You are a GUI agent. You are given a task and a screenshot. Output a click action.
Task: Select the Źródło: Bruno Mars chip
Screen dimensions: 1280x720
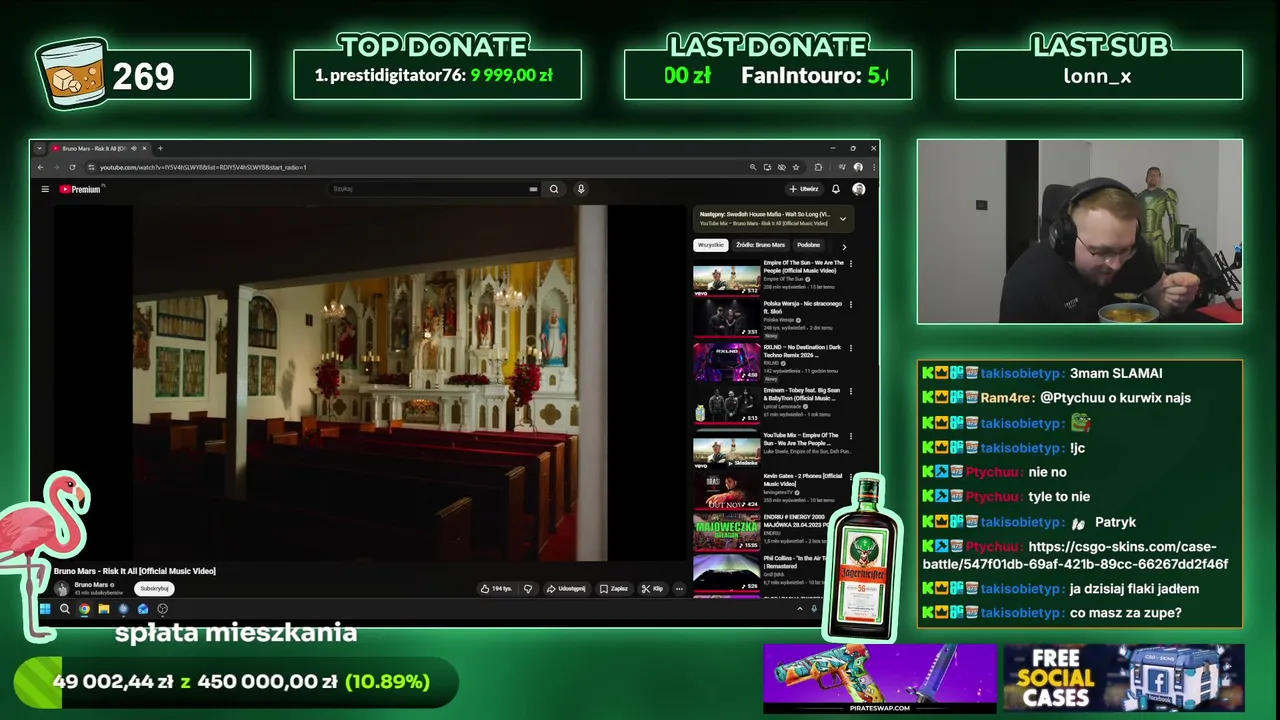pyautogui.click(x=760, y=245)
